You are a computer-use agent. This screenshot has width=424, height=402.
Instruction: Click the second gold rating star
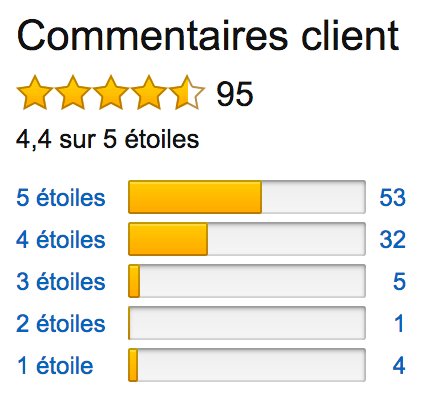click(73, 93)
